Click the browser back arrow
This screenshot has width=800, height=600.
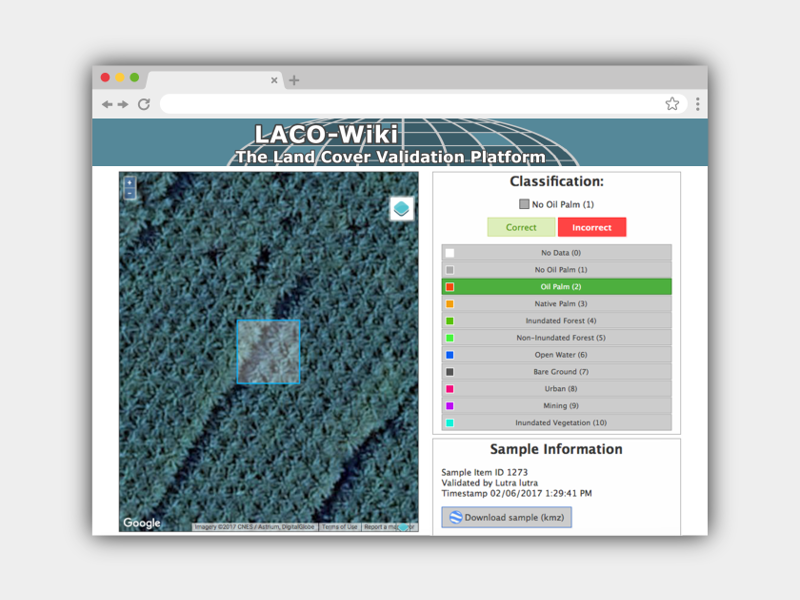coord(107,105)
